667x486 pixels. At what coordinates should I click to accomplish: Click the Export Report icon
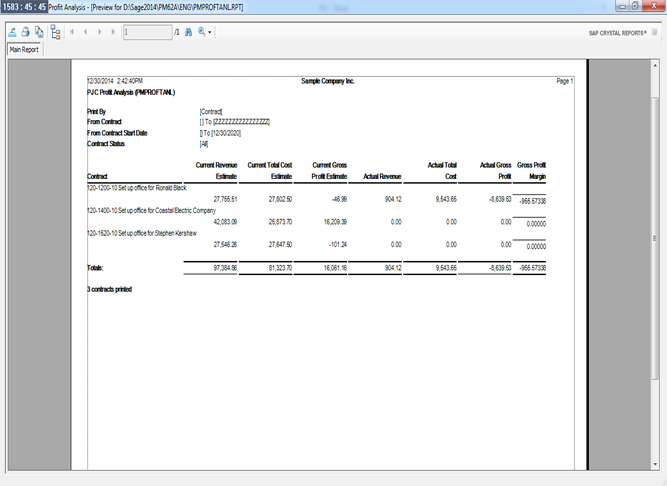coord(12,32)
